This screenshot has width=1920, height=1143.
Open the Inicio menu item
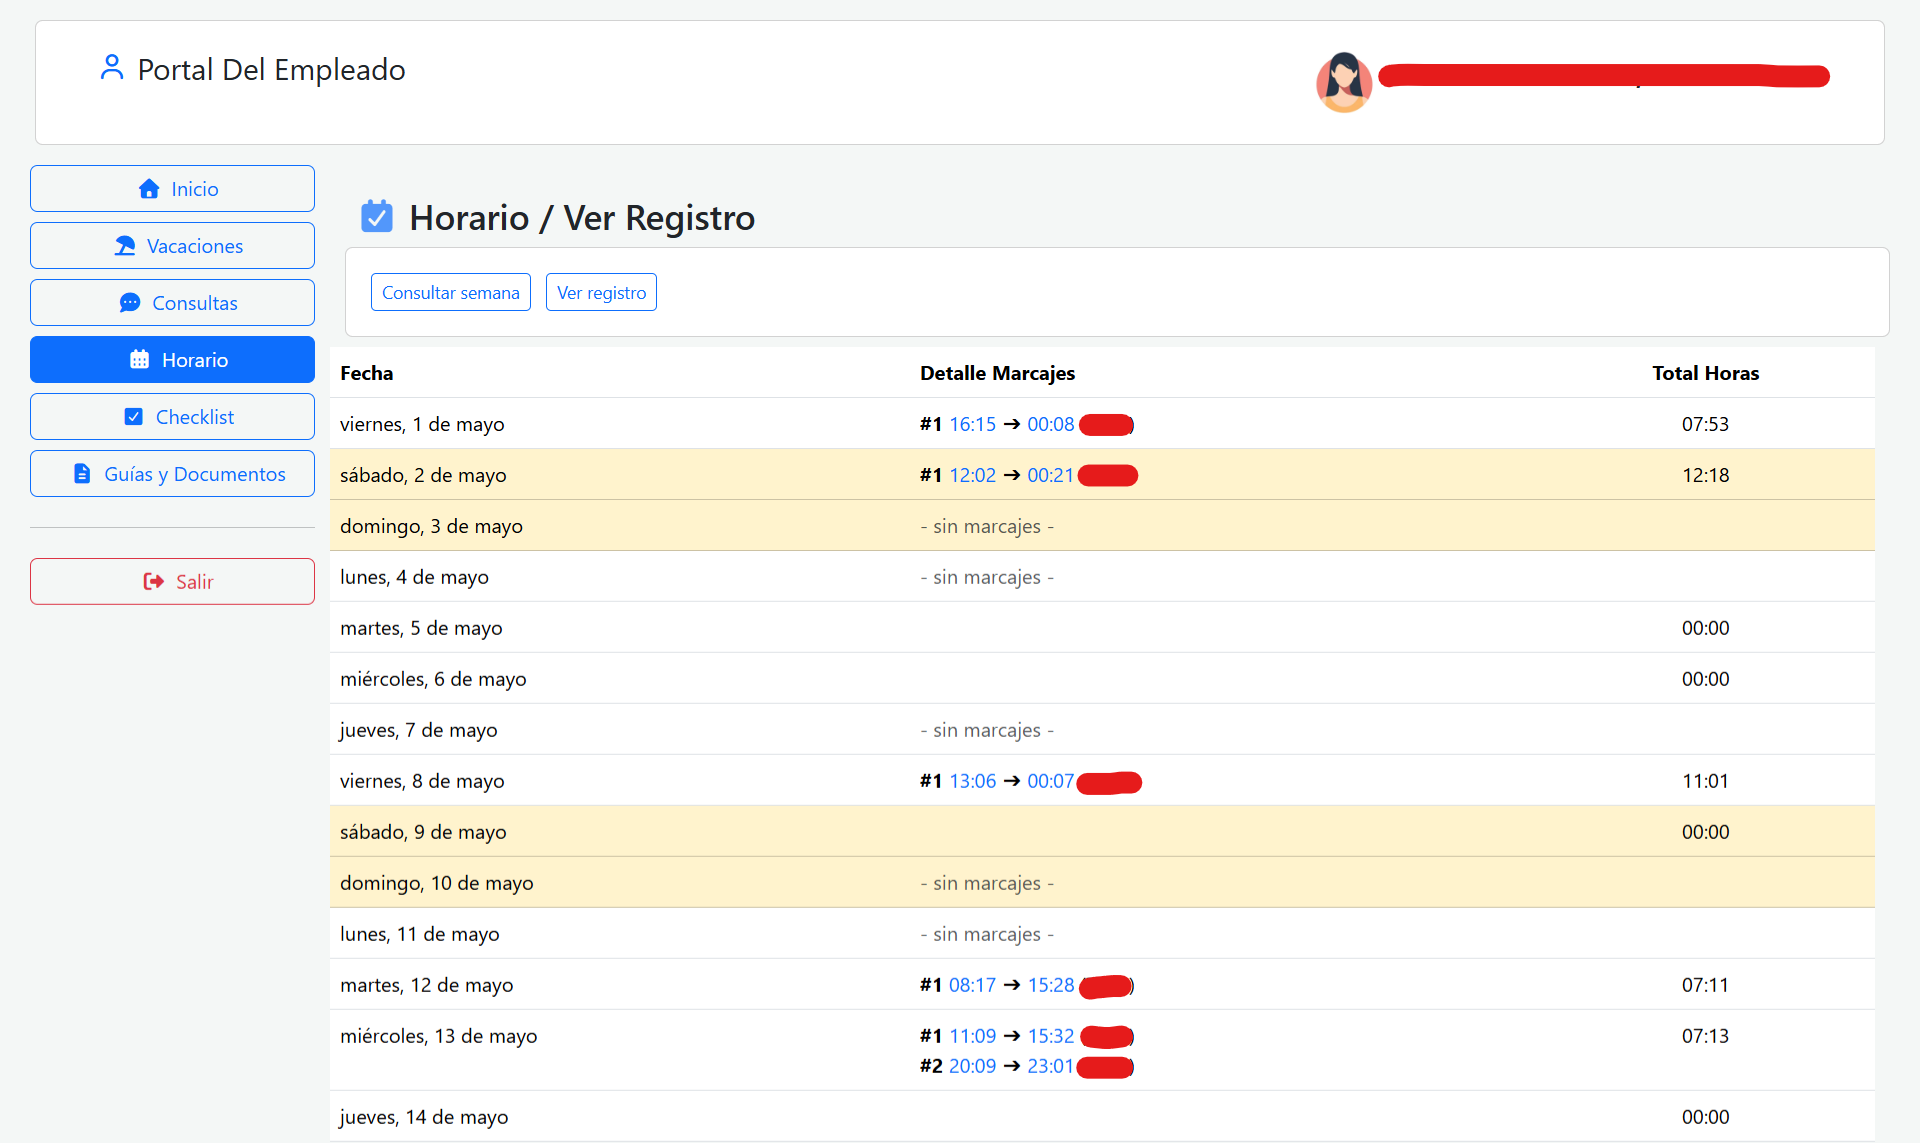[172, 189]
